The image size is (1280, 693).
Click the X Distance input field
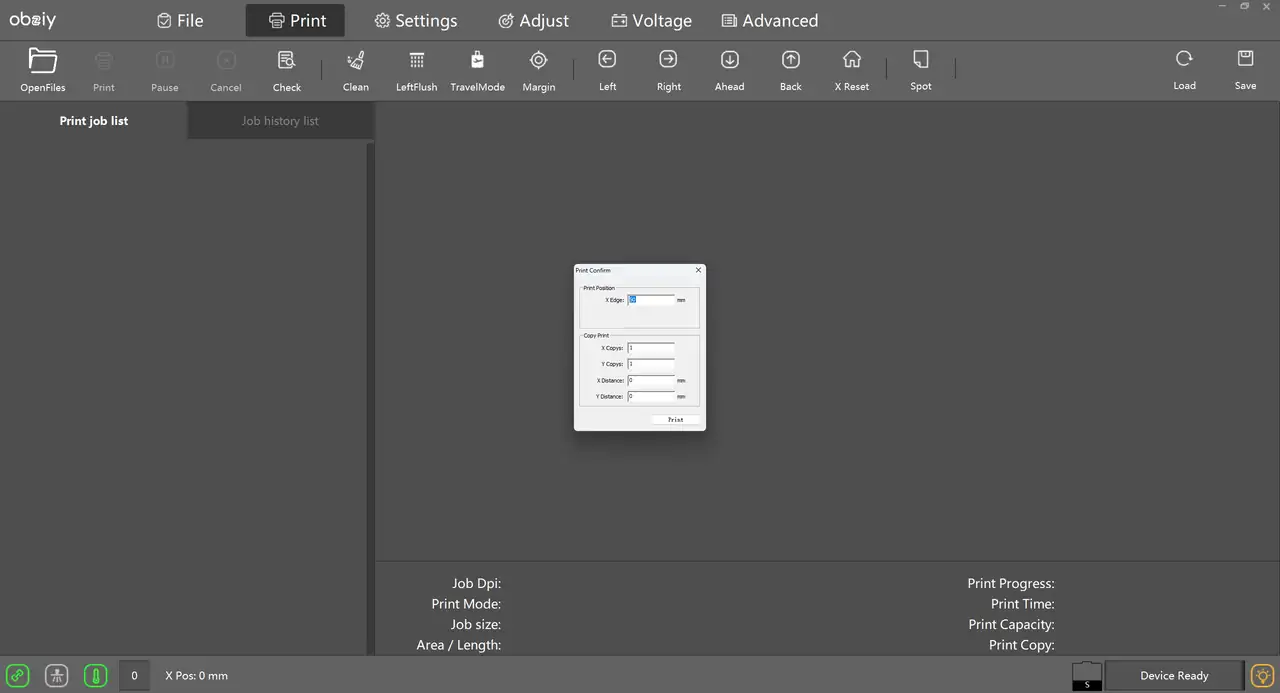tap(651, 380)
